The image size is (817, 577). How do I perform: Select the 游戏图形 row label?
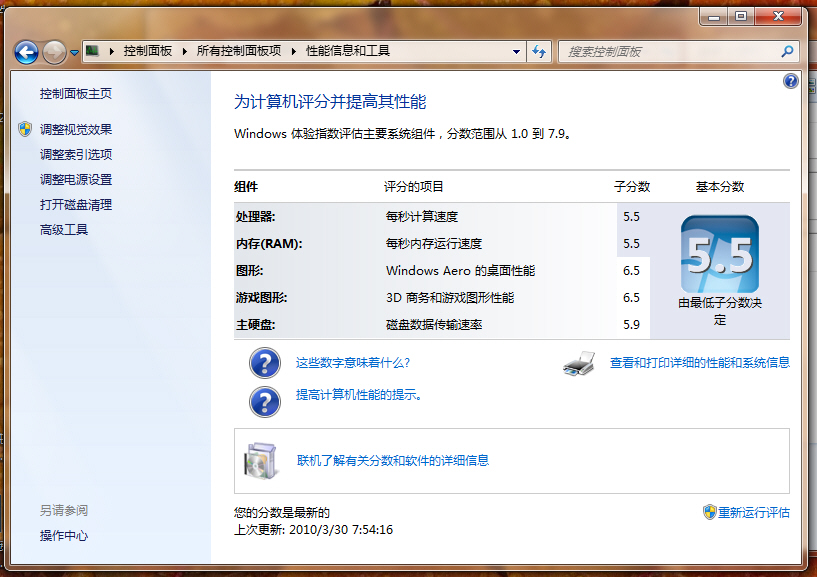(x=262, y=298)
